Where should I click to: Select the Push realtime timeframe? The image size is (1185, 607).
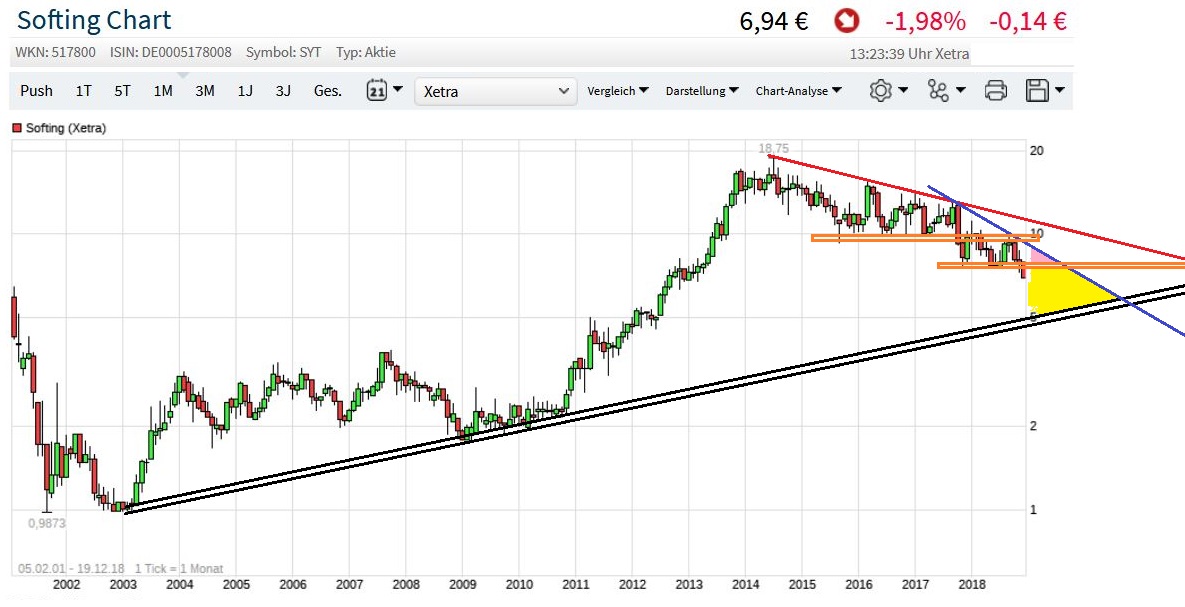pos(36,91)
